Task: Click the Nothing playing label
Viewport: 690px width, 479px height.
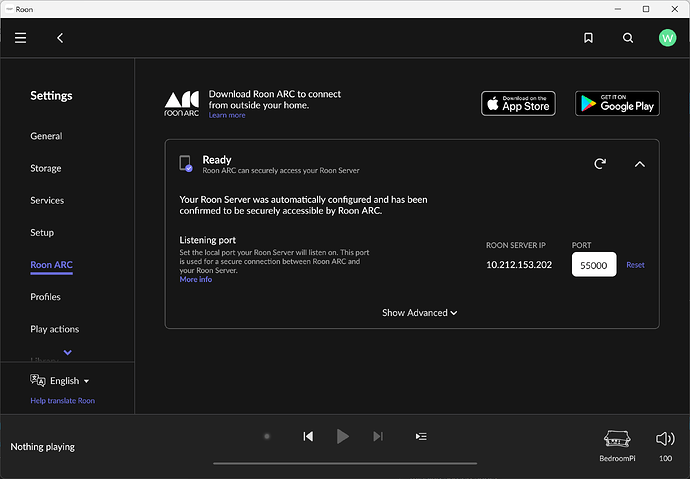Action: tap(43, 447)
